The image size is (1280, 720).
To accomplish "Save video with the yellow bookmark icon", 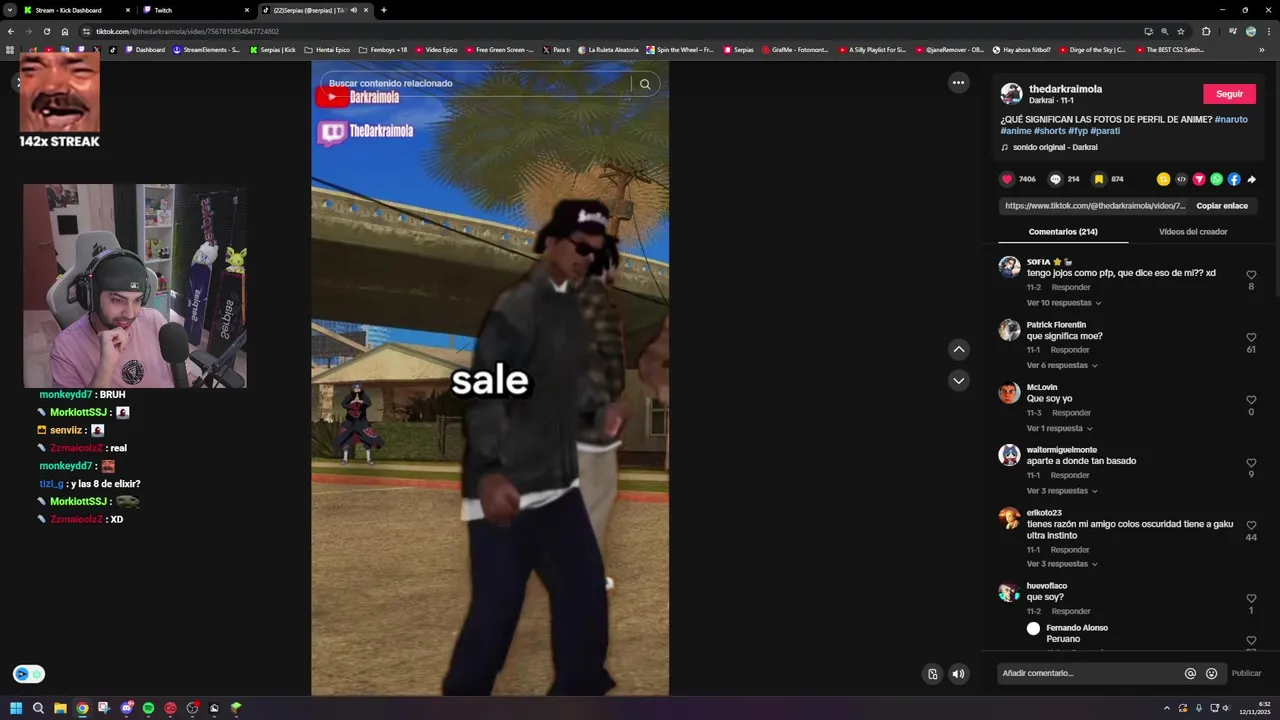I will pos(1098,179).
